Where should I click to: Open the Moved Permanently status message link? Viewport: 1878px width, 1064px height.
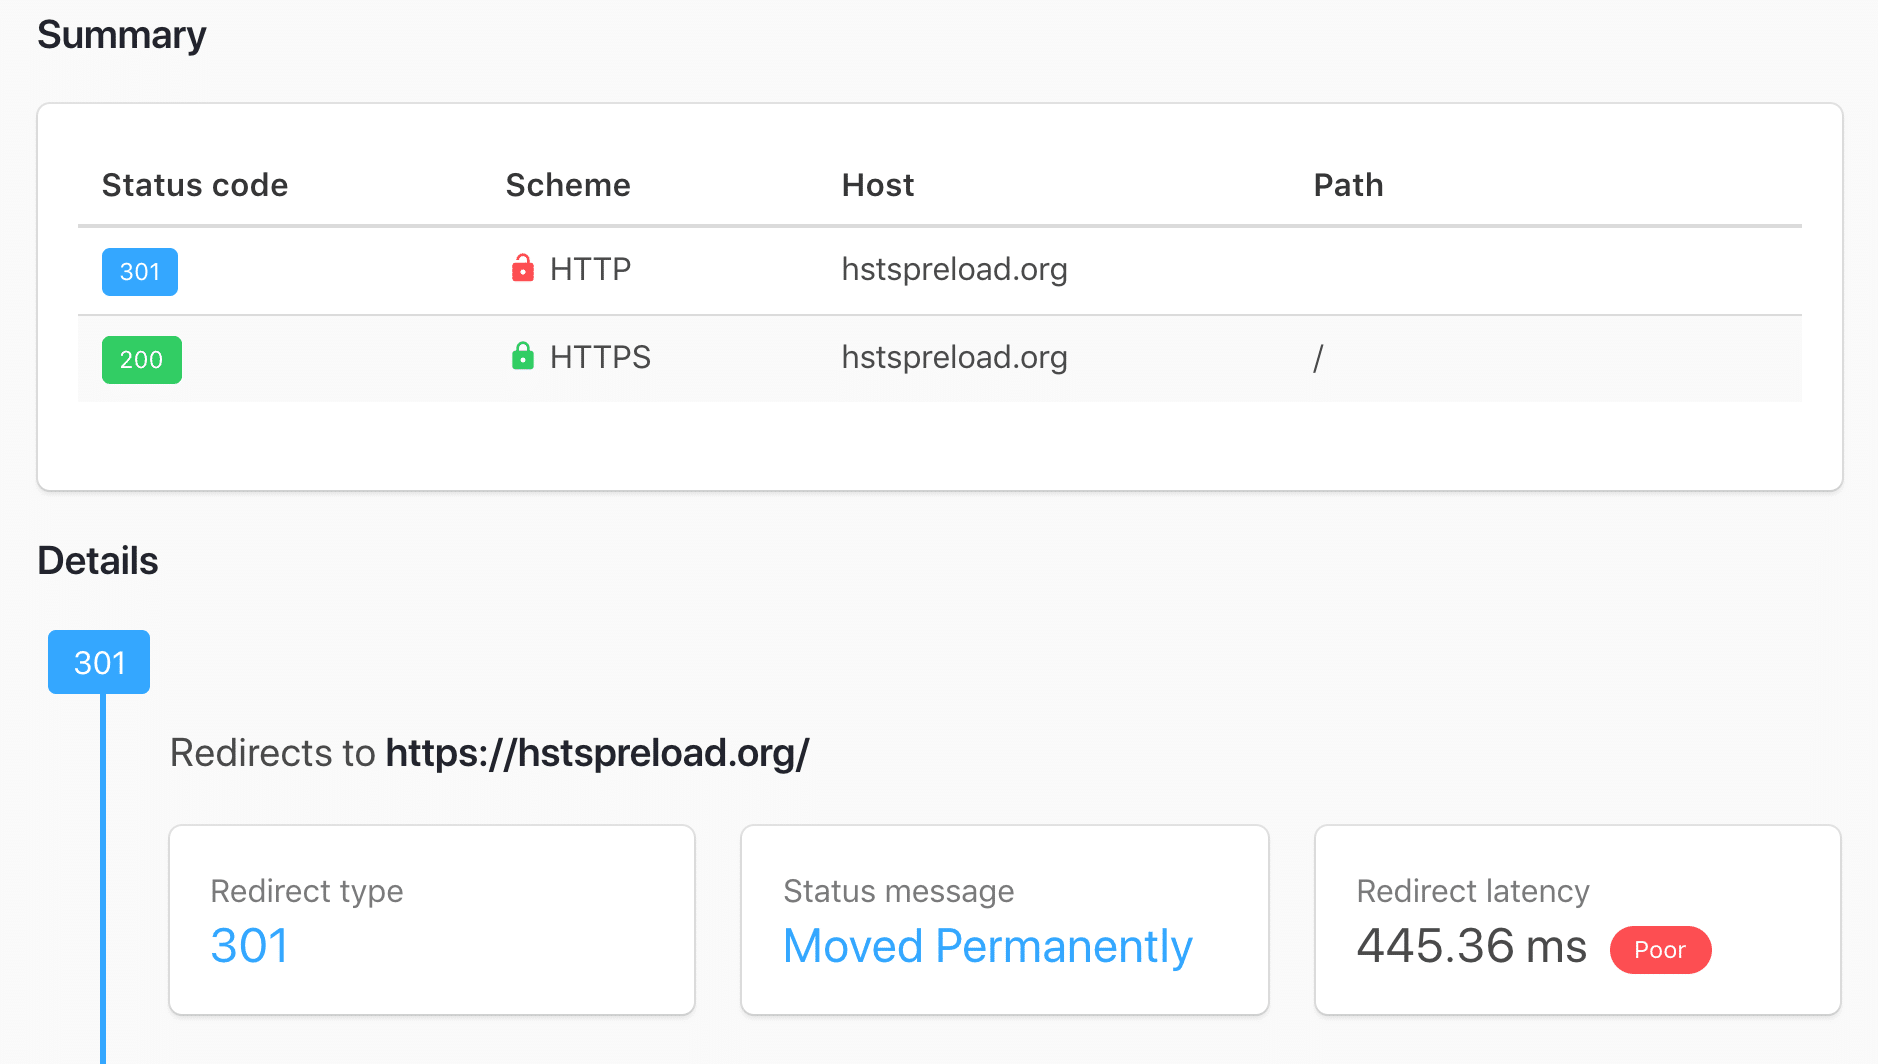(987, 946)
